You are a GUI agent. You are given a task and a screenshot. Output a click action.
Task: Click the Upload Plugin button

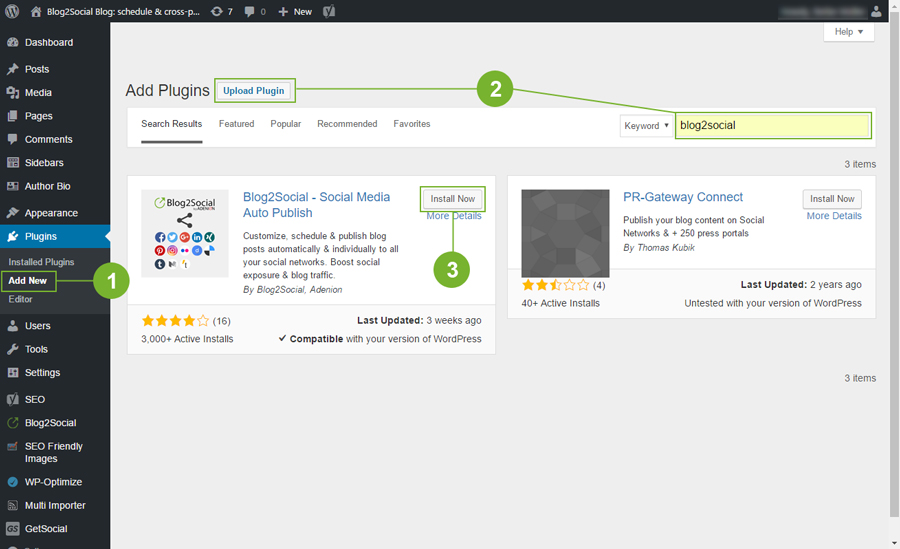(254, 91)
